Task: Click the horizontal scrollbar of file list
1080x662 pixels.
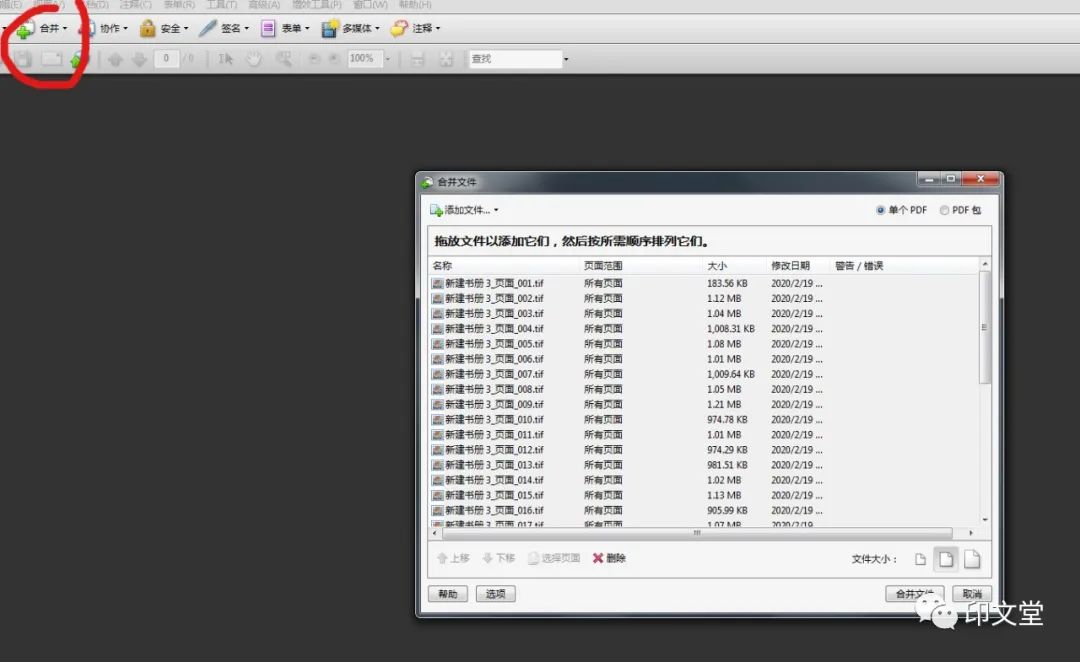Action: [x=698, y=533]
